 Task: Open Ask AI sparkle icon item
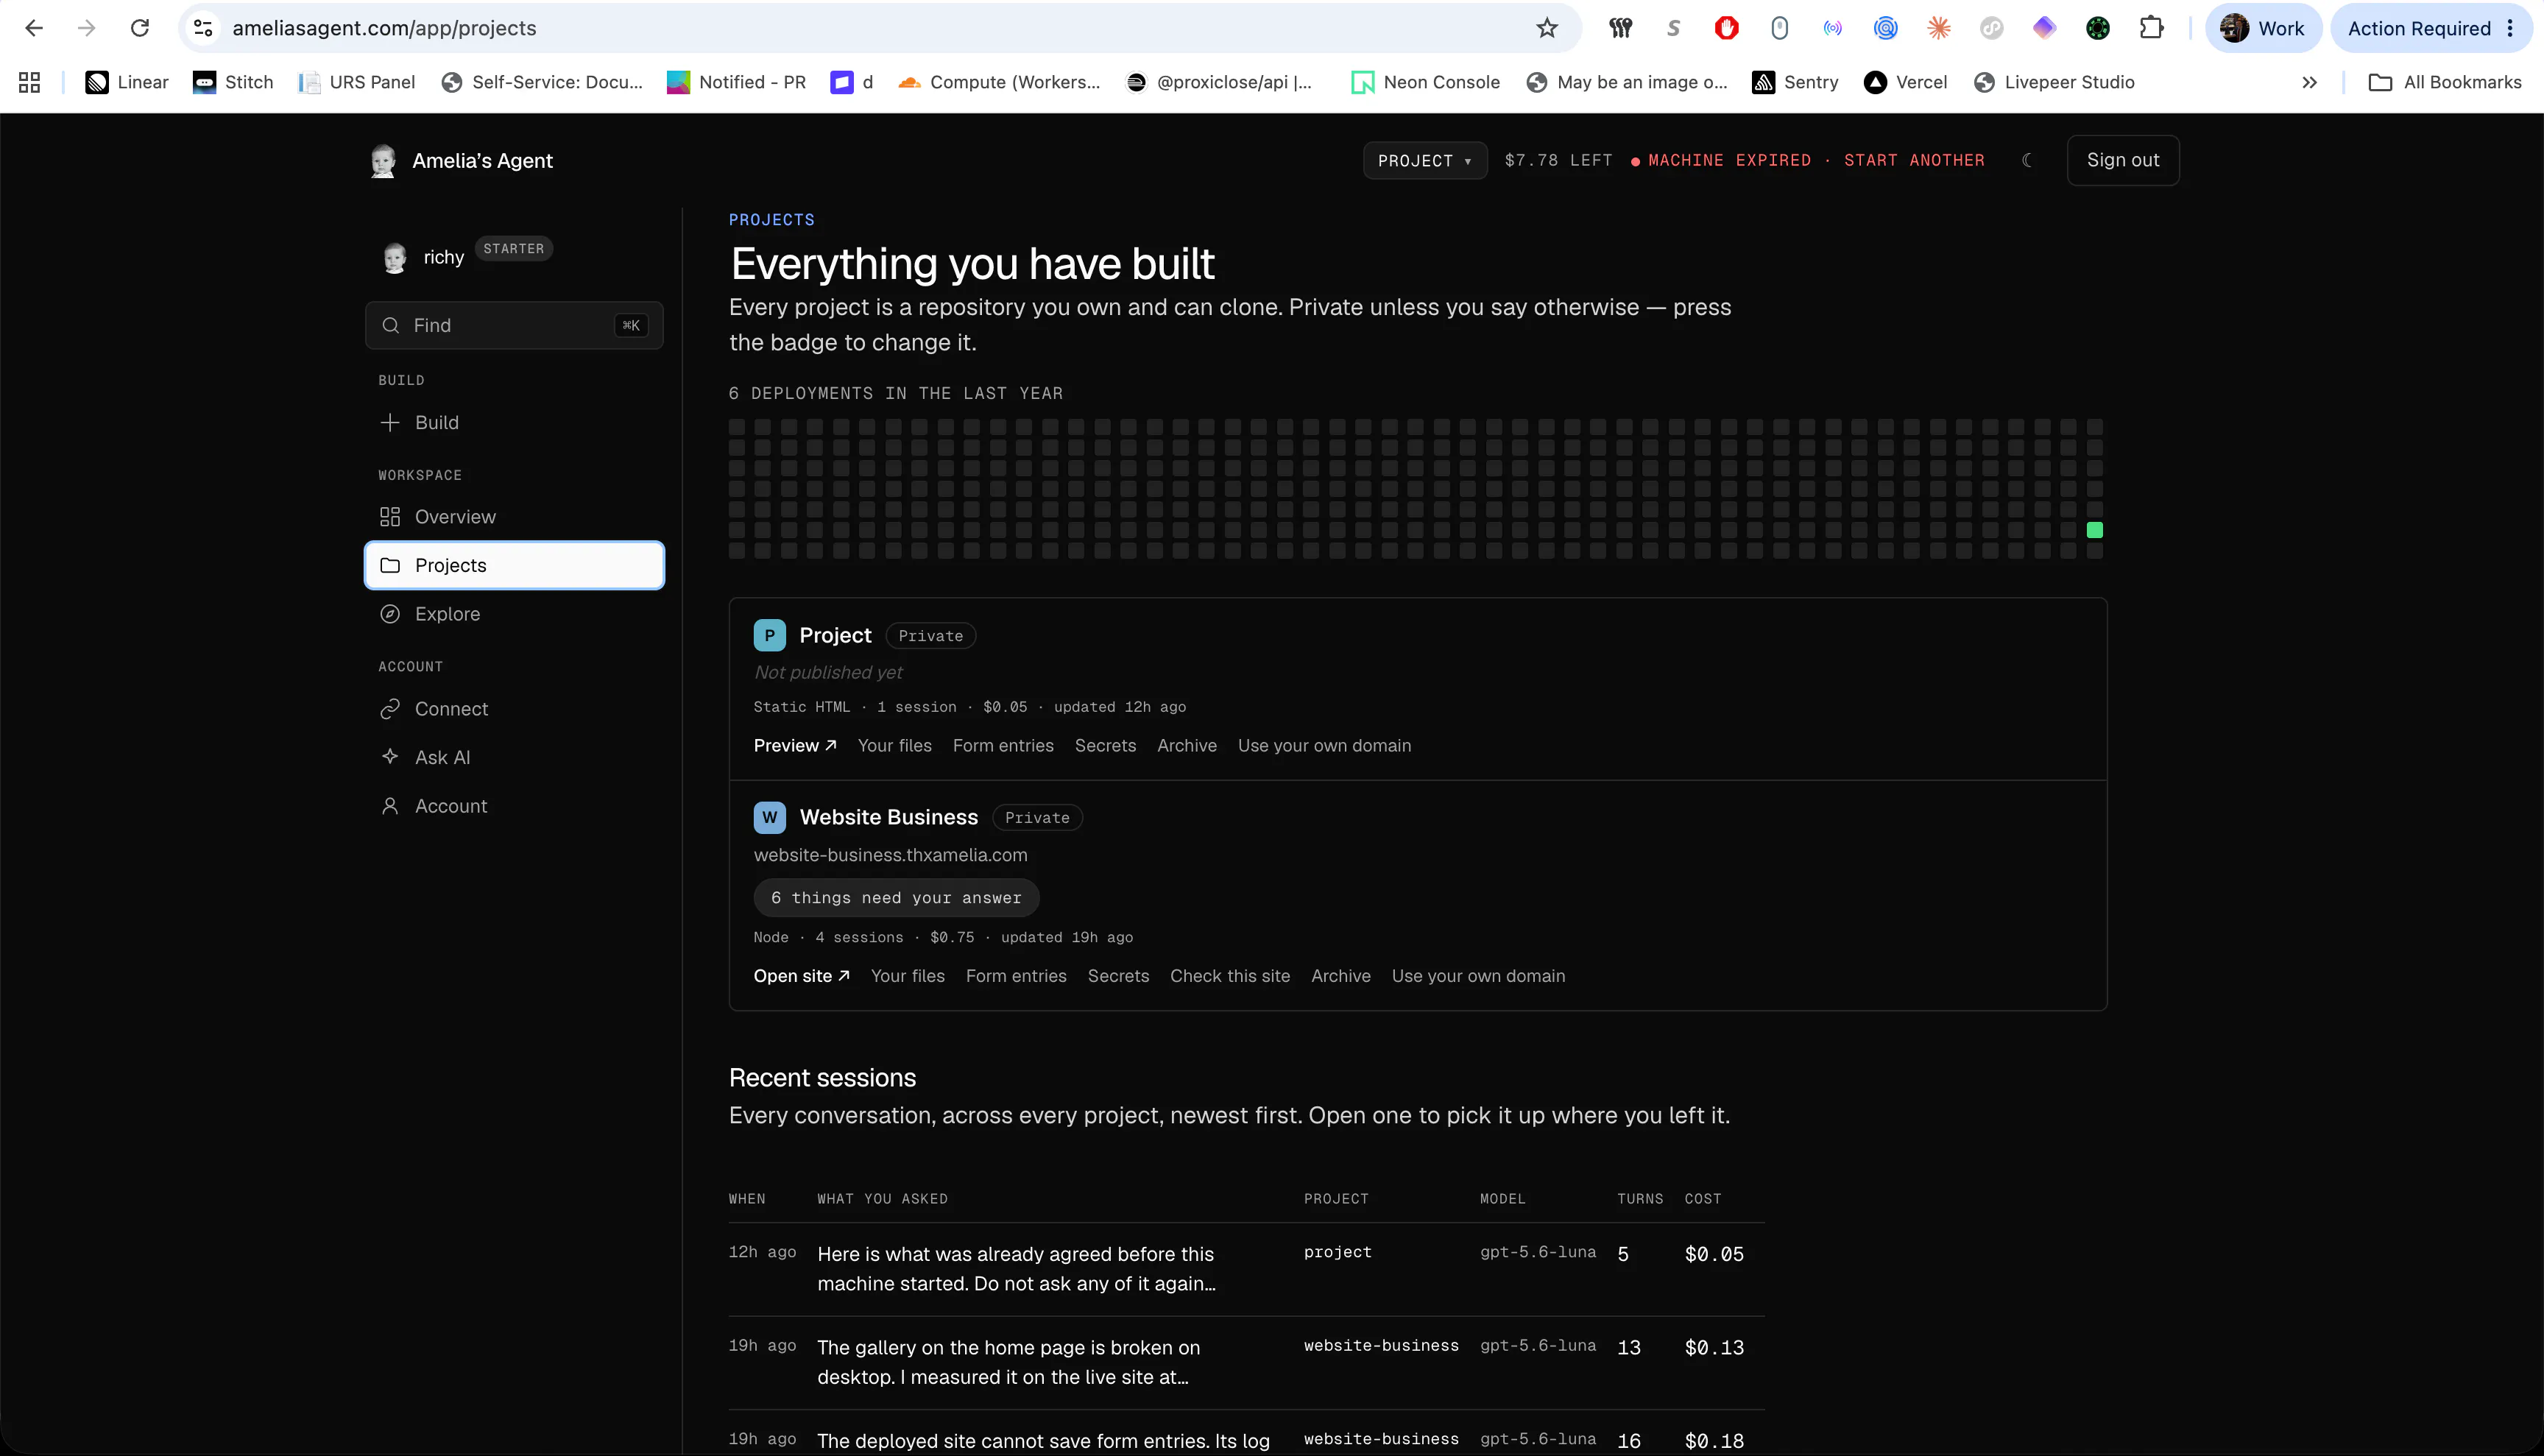click(x=390, y=757)
